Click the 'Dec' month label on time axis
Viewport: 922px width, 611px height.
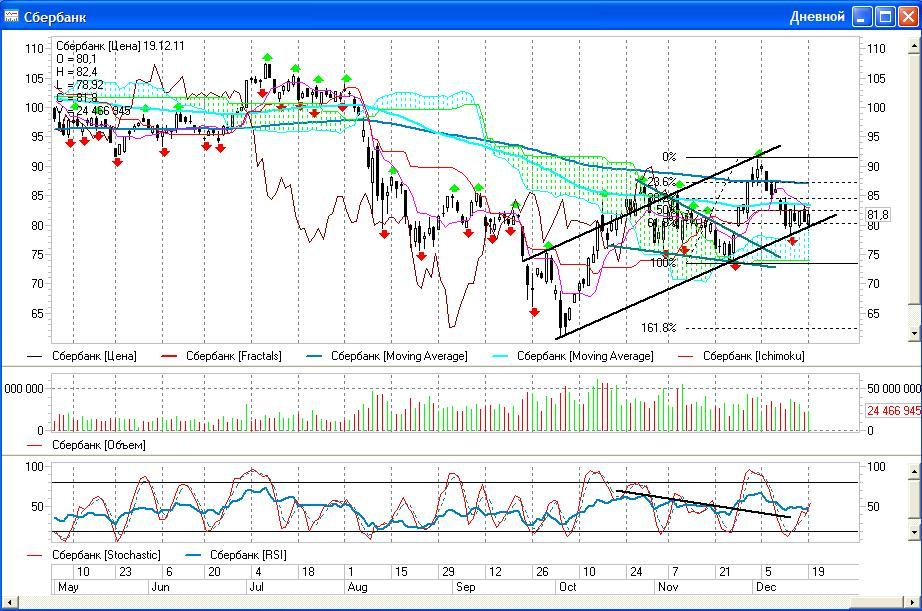pos(766,587)
